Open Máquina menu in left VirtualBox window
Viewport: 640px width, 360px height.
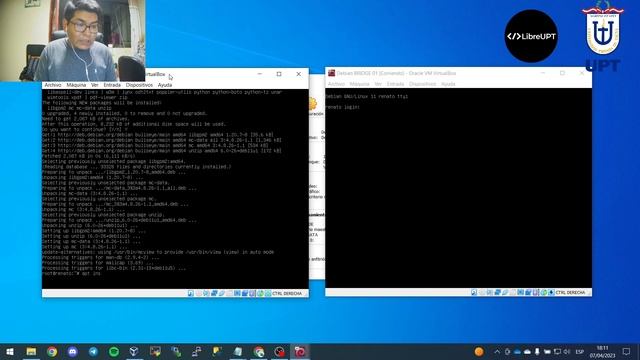(x=76, y=85)
